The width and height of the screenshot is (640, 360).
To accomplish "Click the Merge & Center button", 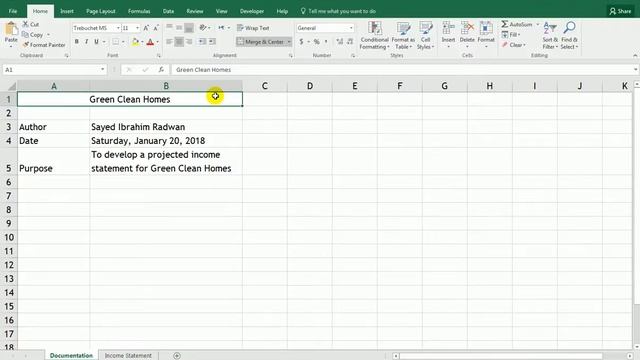I will pyautogui.click(x=260, y=42).
